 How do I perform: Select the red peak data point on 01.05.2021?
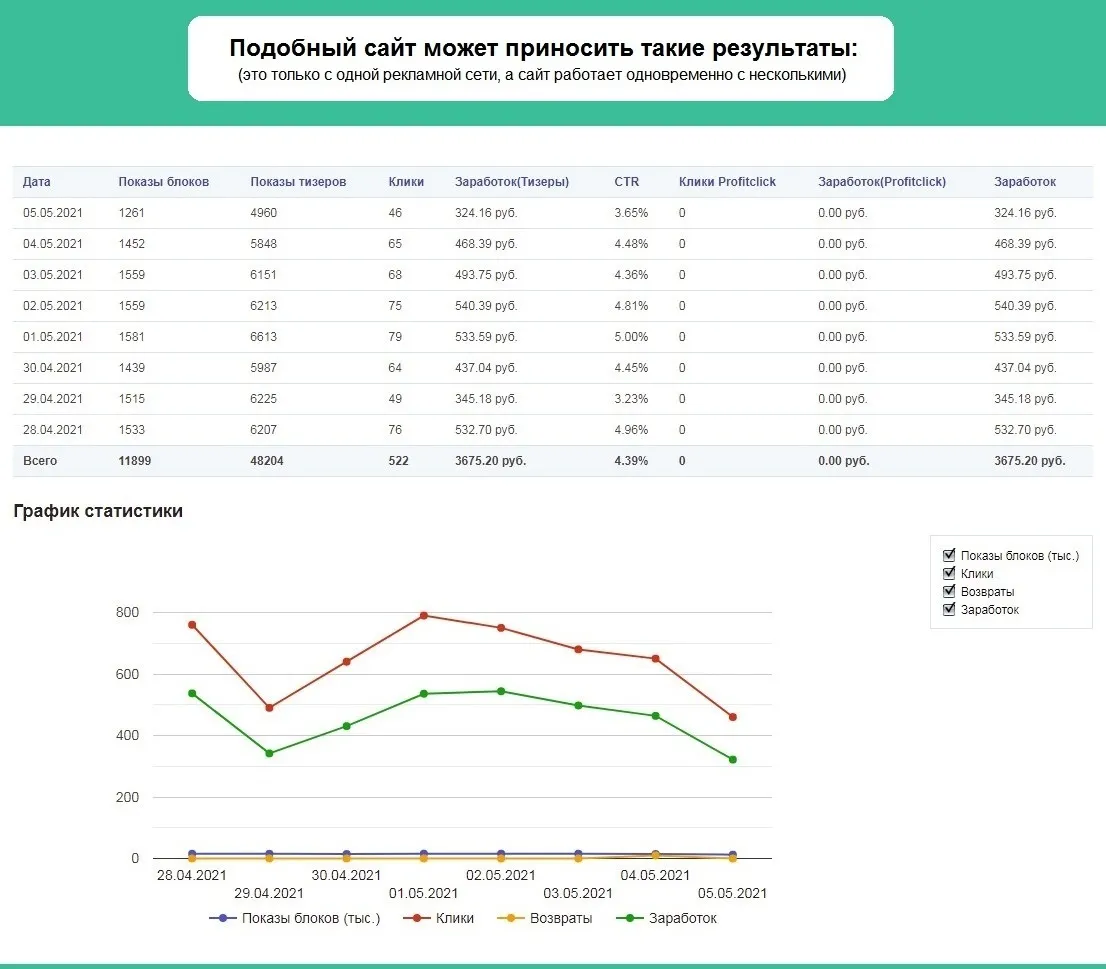point(424,615)
